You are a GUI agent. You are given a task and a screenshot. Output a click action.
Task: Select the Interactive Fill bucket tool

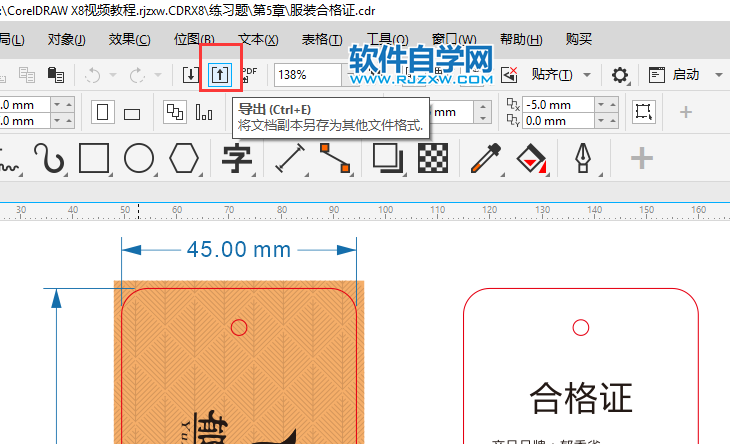tap(531, 158)
